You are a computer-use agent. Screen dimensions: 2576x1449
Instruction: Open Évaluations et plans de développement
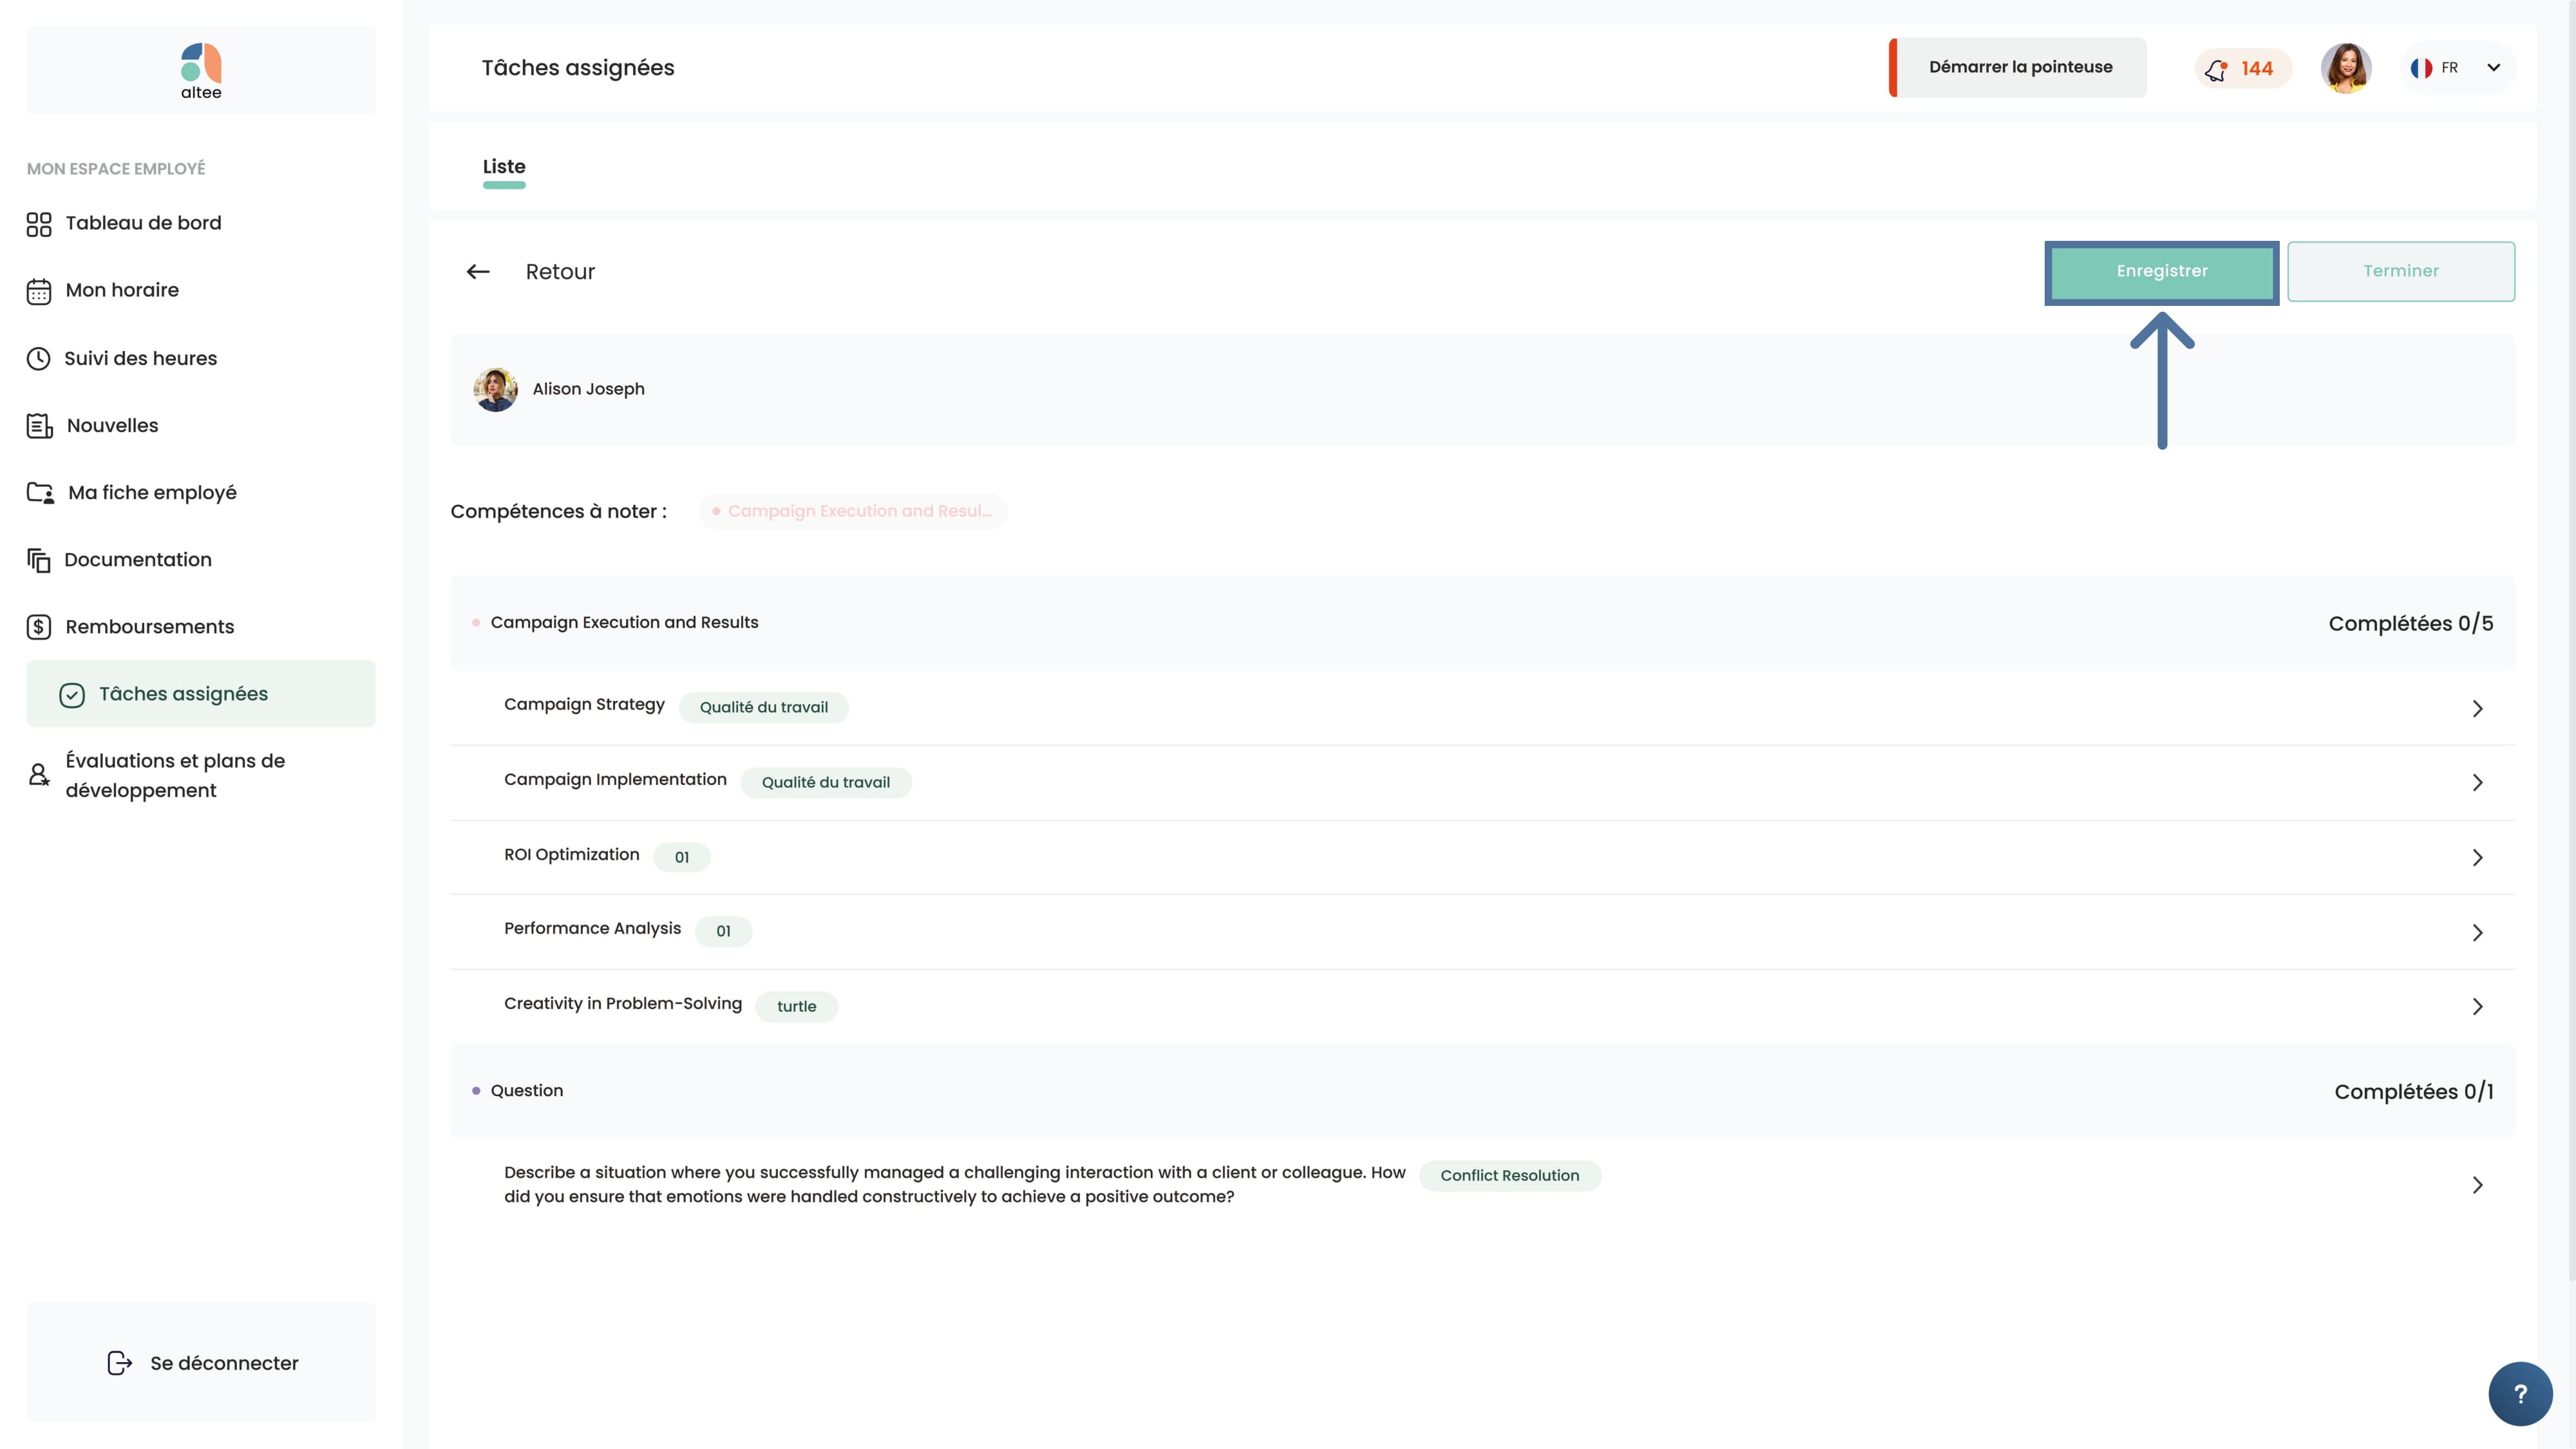coord(175,775)
